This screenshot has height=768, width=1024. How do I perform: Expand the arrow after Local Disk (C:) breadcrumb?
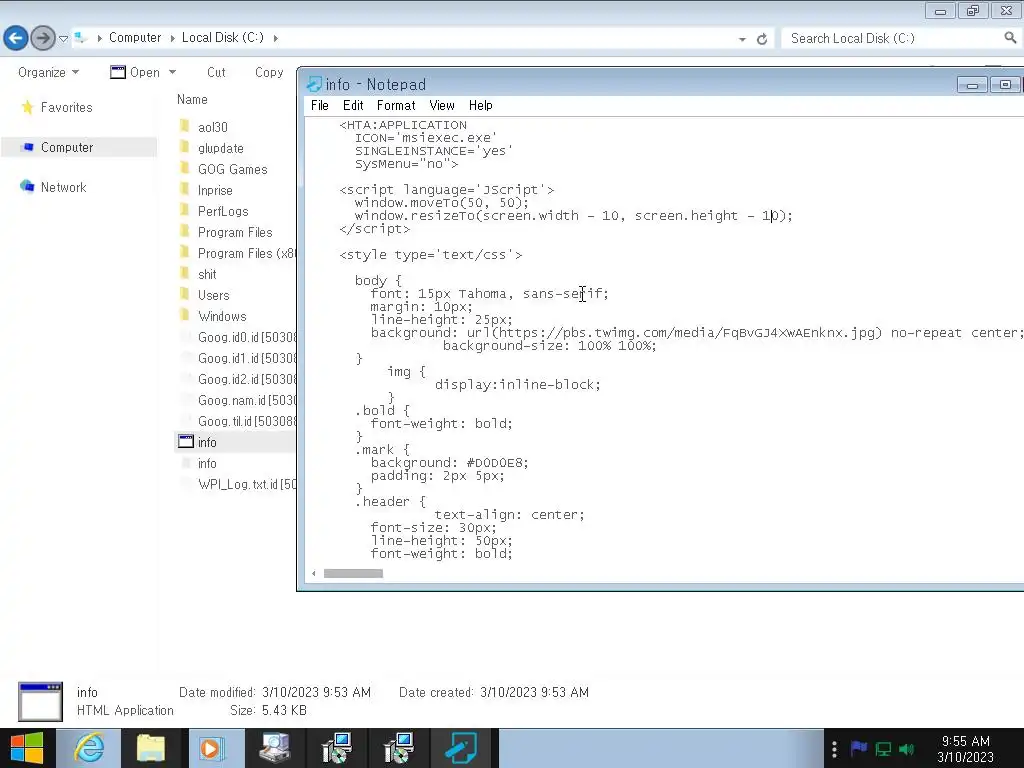click(276, 38)
